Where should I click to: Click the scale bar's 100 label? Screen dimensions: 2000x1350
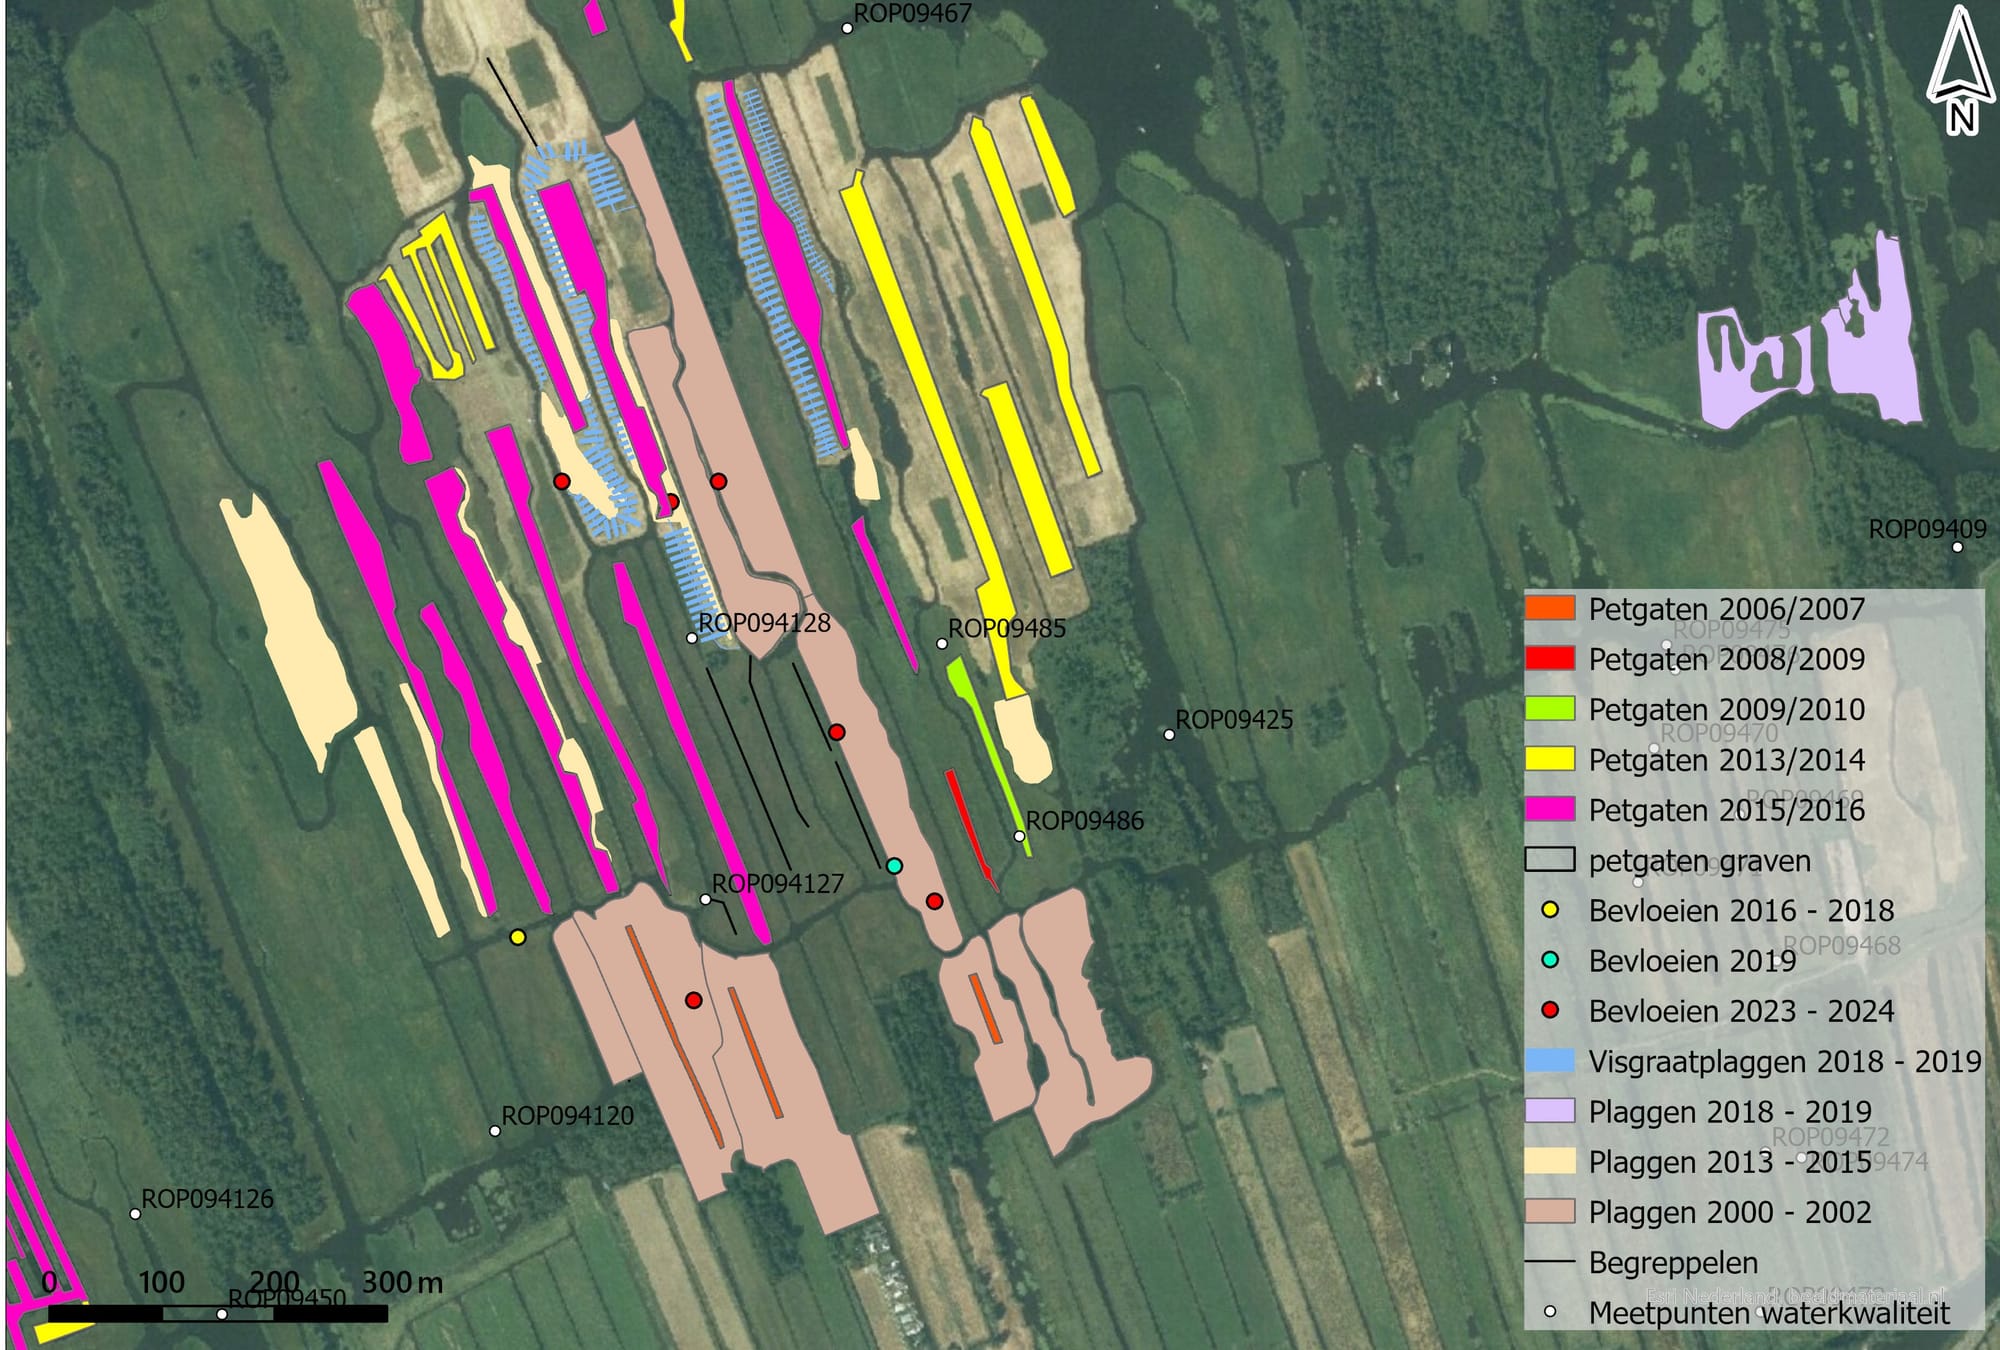click(161, 1282)
